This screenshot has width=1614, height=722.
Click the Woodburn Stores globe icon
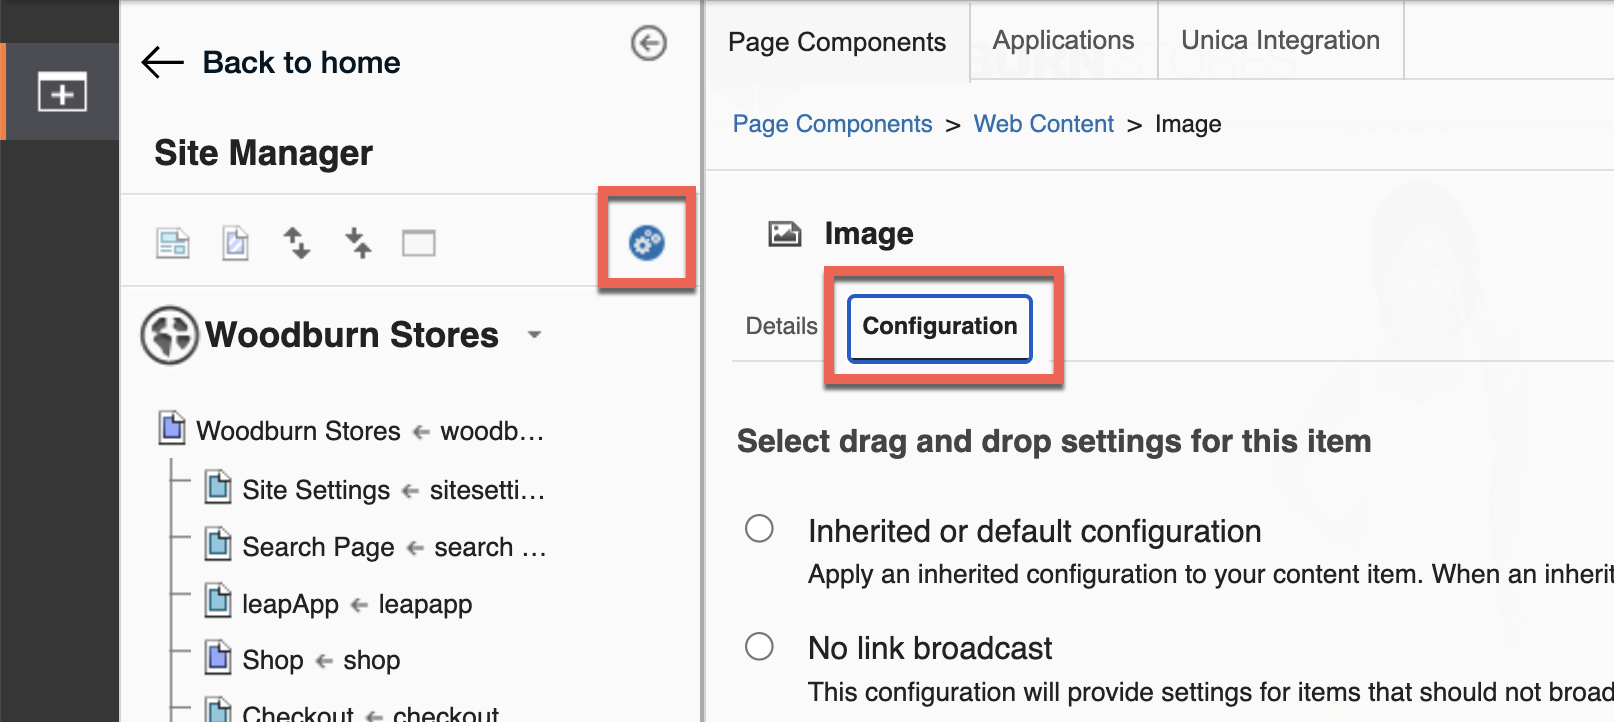click(169, 335)
